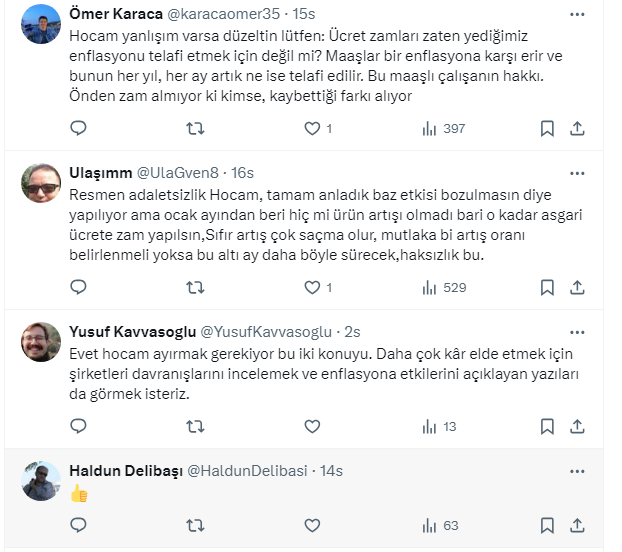Like Ömer Karaca's tweet

point(313,128)
